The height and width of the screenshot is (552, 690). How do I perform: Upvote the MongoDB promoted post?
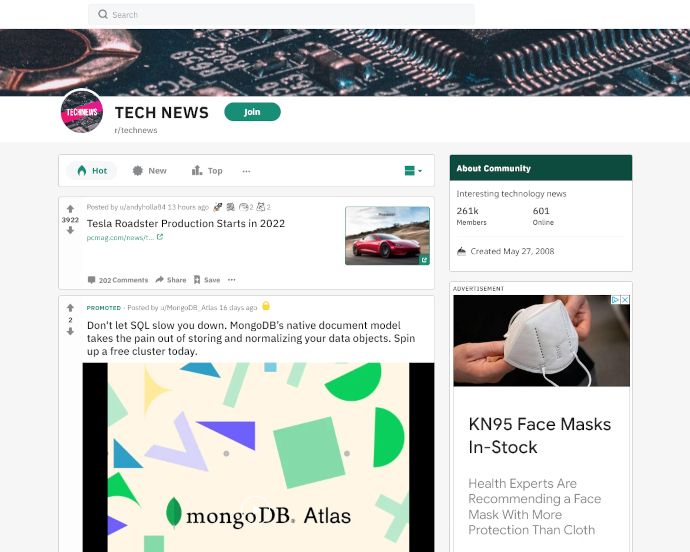(x=70, y=308)
